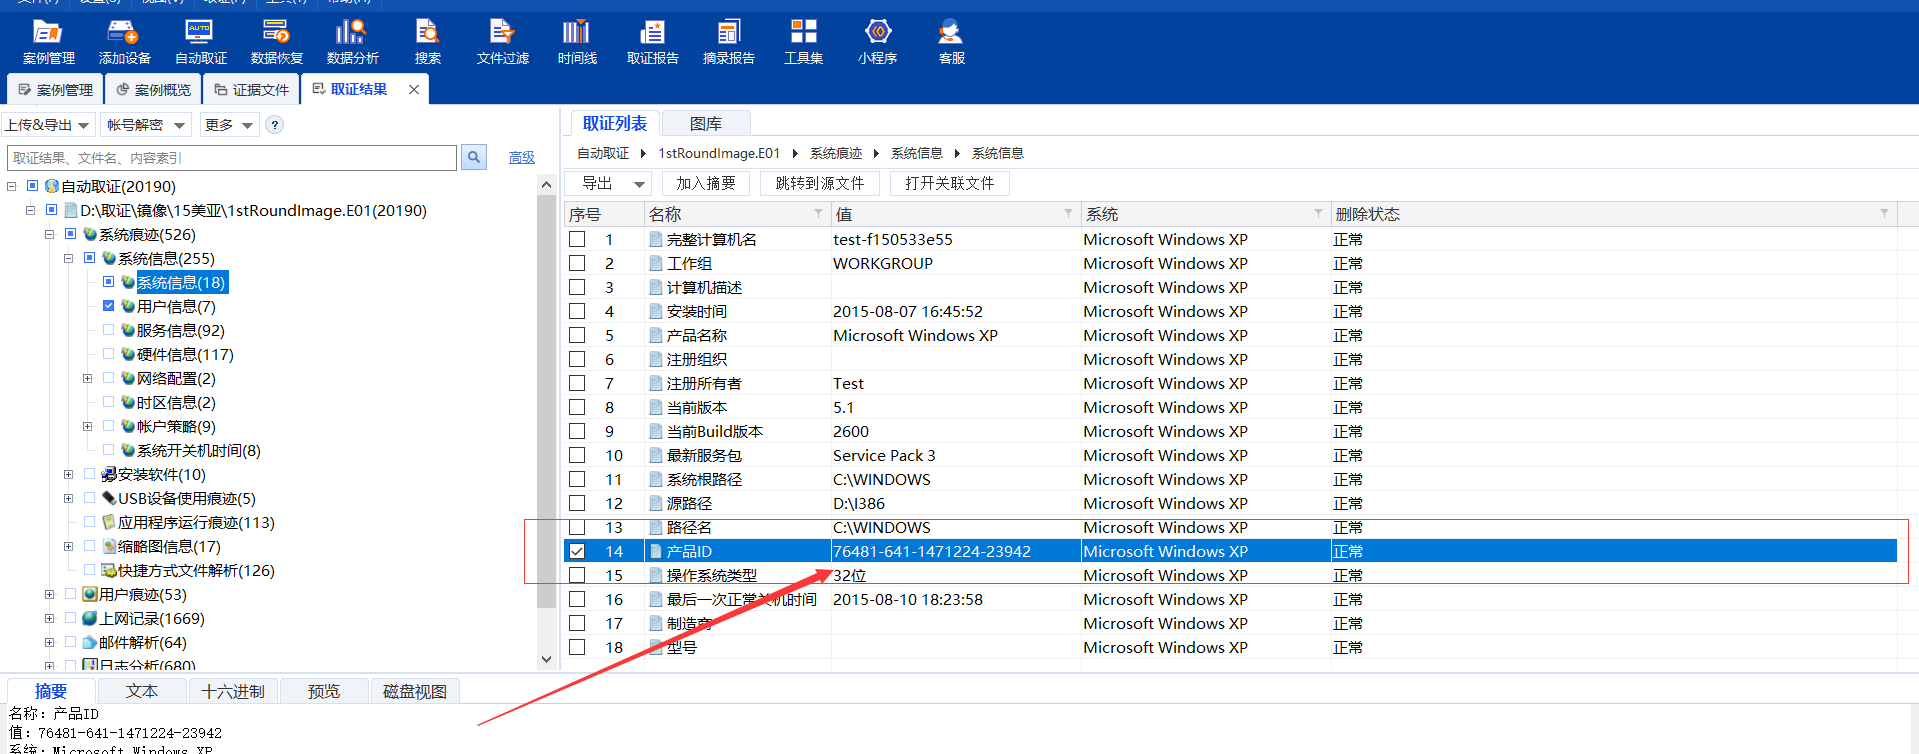Open the 案例管理 toolbar icon
The height and width of the screenshot is (754, 1919).
(x=48, y=42)
